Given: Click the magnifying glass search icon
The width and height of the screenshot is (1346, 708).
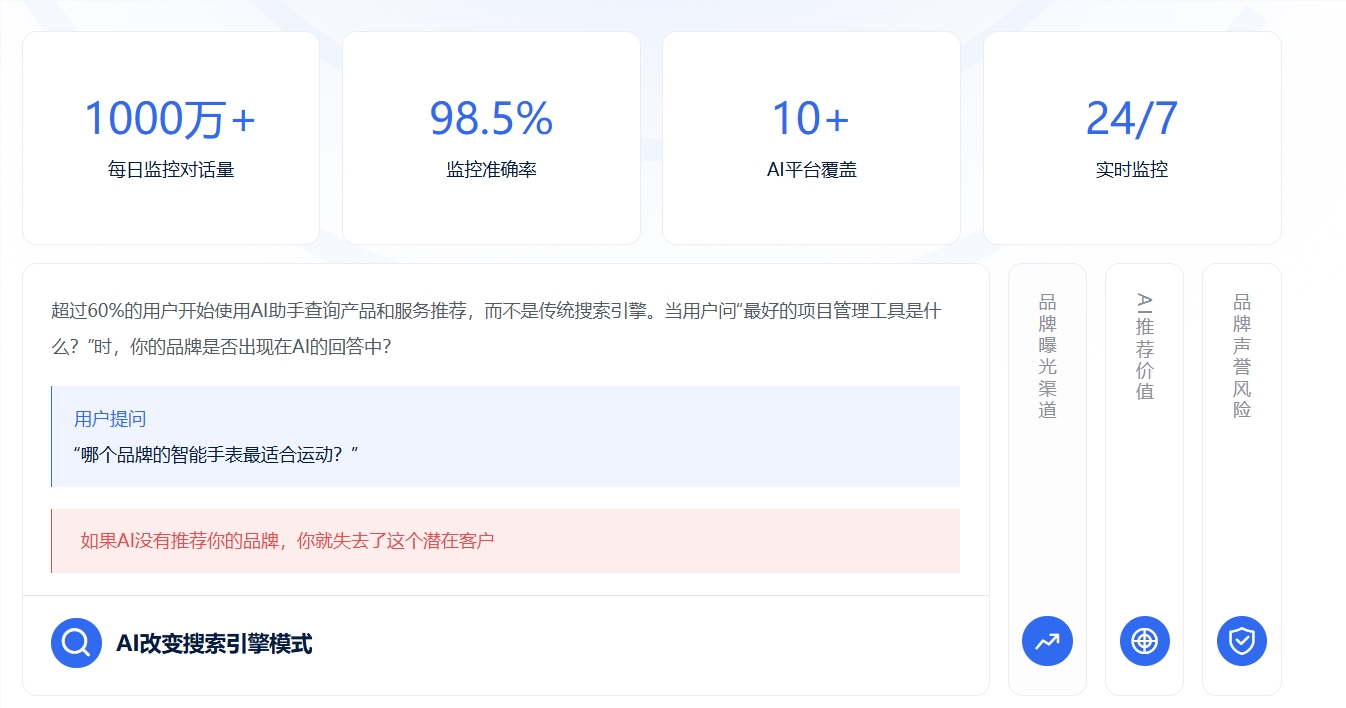Looking at the screenshot, I should [x=76, y=643].
